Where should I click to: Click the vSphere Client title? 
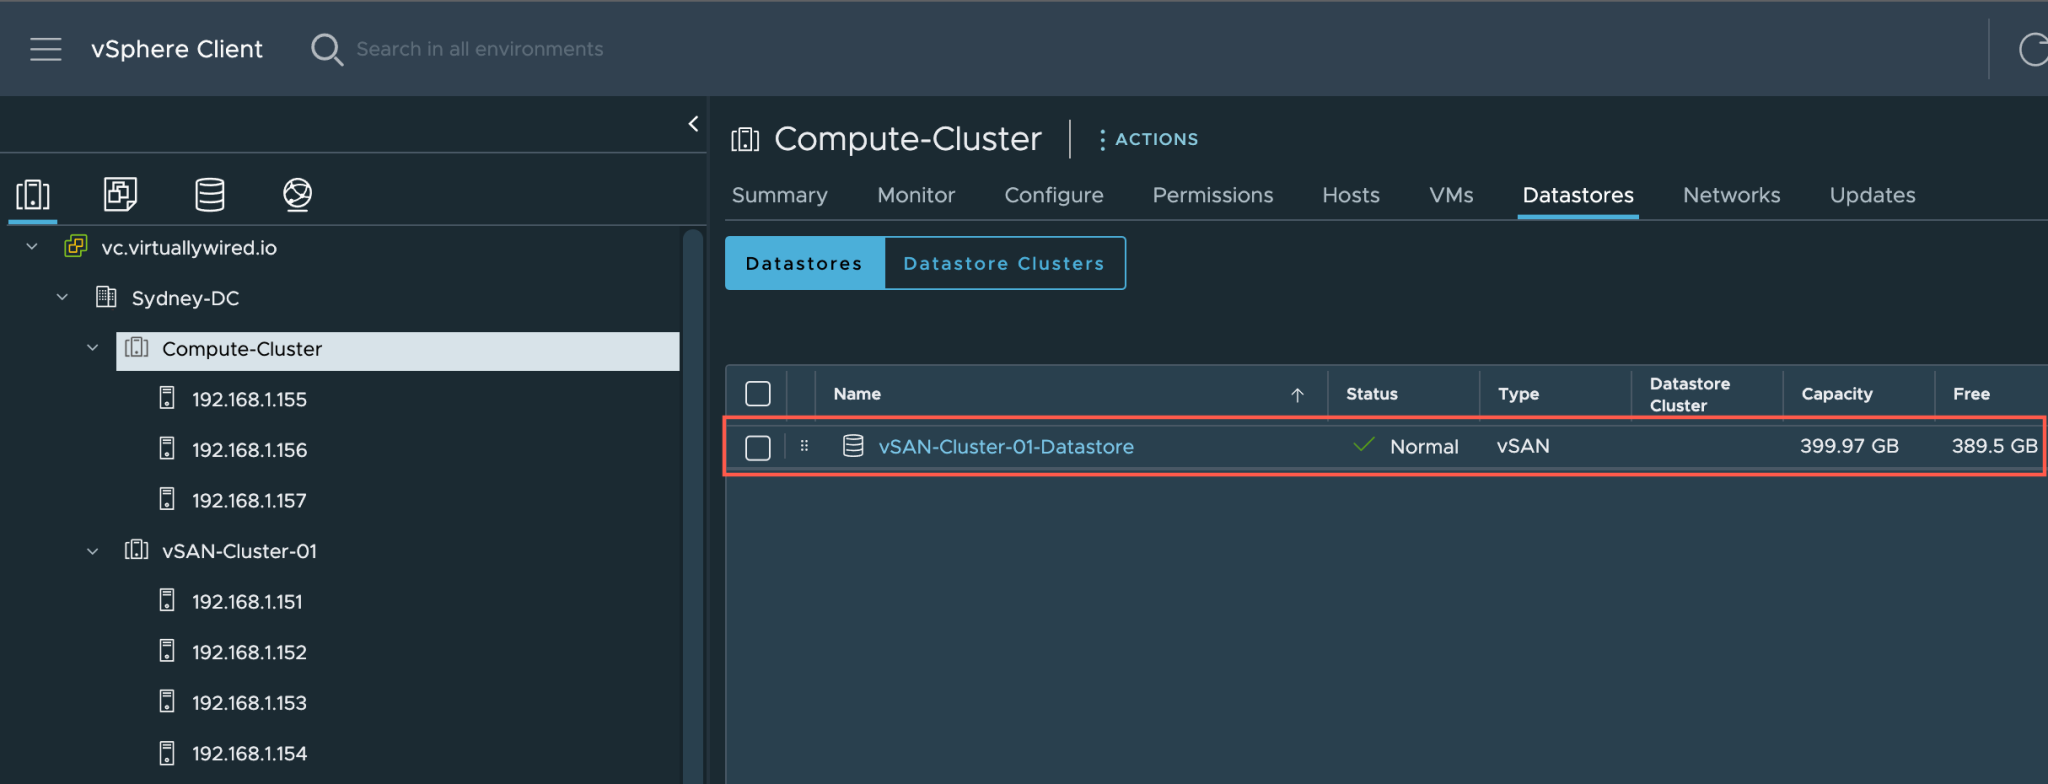(x=177, y=49)
